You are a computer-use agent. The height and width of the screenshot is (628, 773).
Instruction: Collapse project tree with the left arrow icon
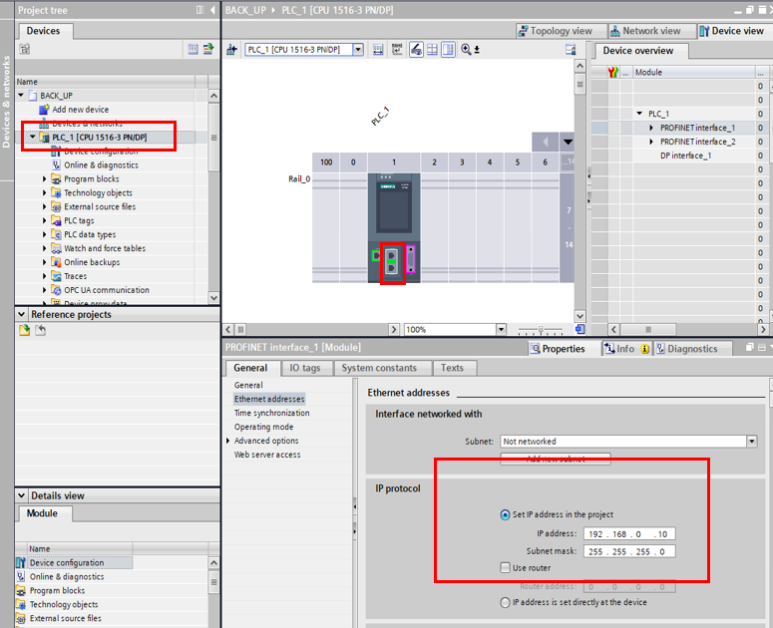[212, 10]
